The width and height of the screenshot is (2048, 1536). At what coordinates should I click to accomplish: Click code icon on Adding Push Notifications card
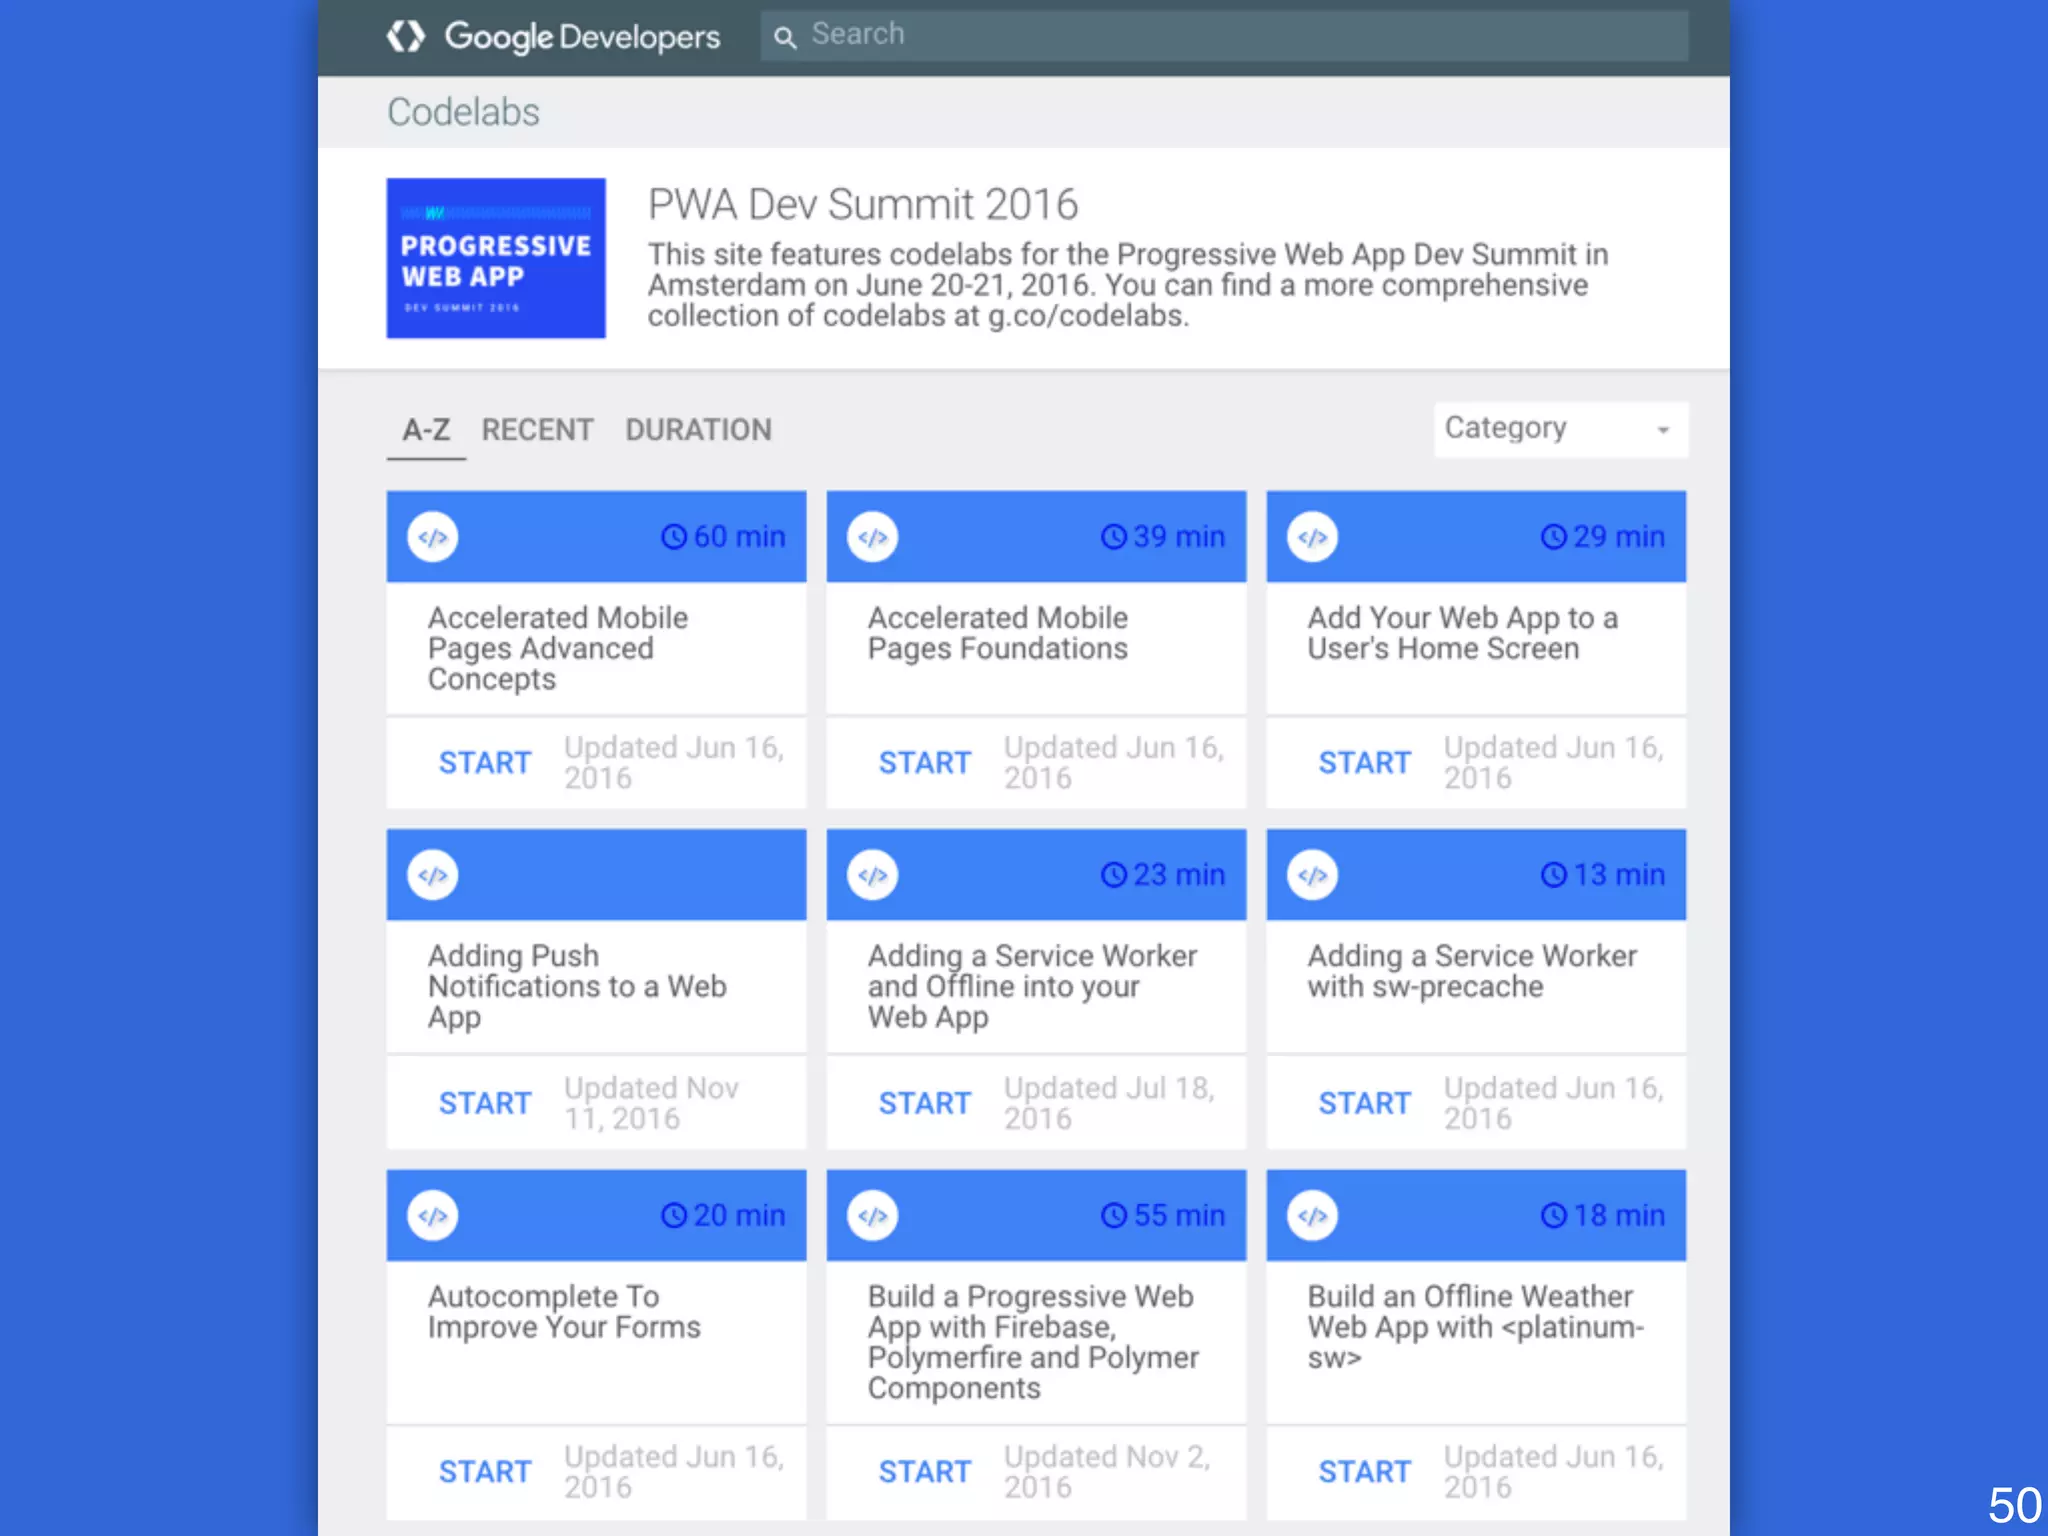(433, 875)
